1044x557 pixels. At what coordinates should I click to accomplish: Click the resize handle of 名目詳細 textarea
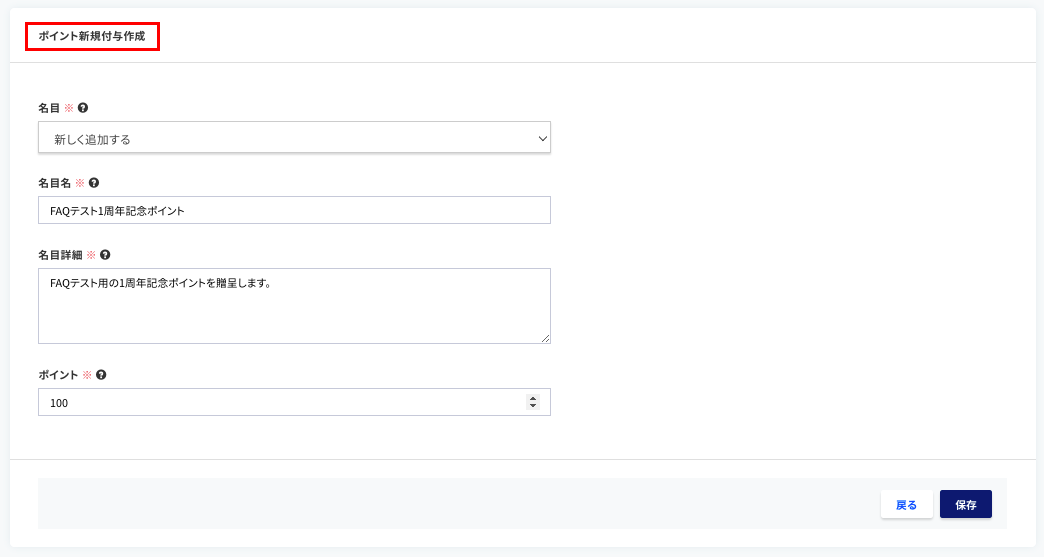coord(545,338)
